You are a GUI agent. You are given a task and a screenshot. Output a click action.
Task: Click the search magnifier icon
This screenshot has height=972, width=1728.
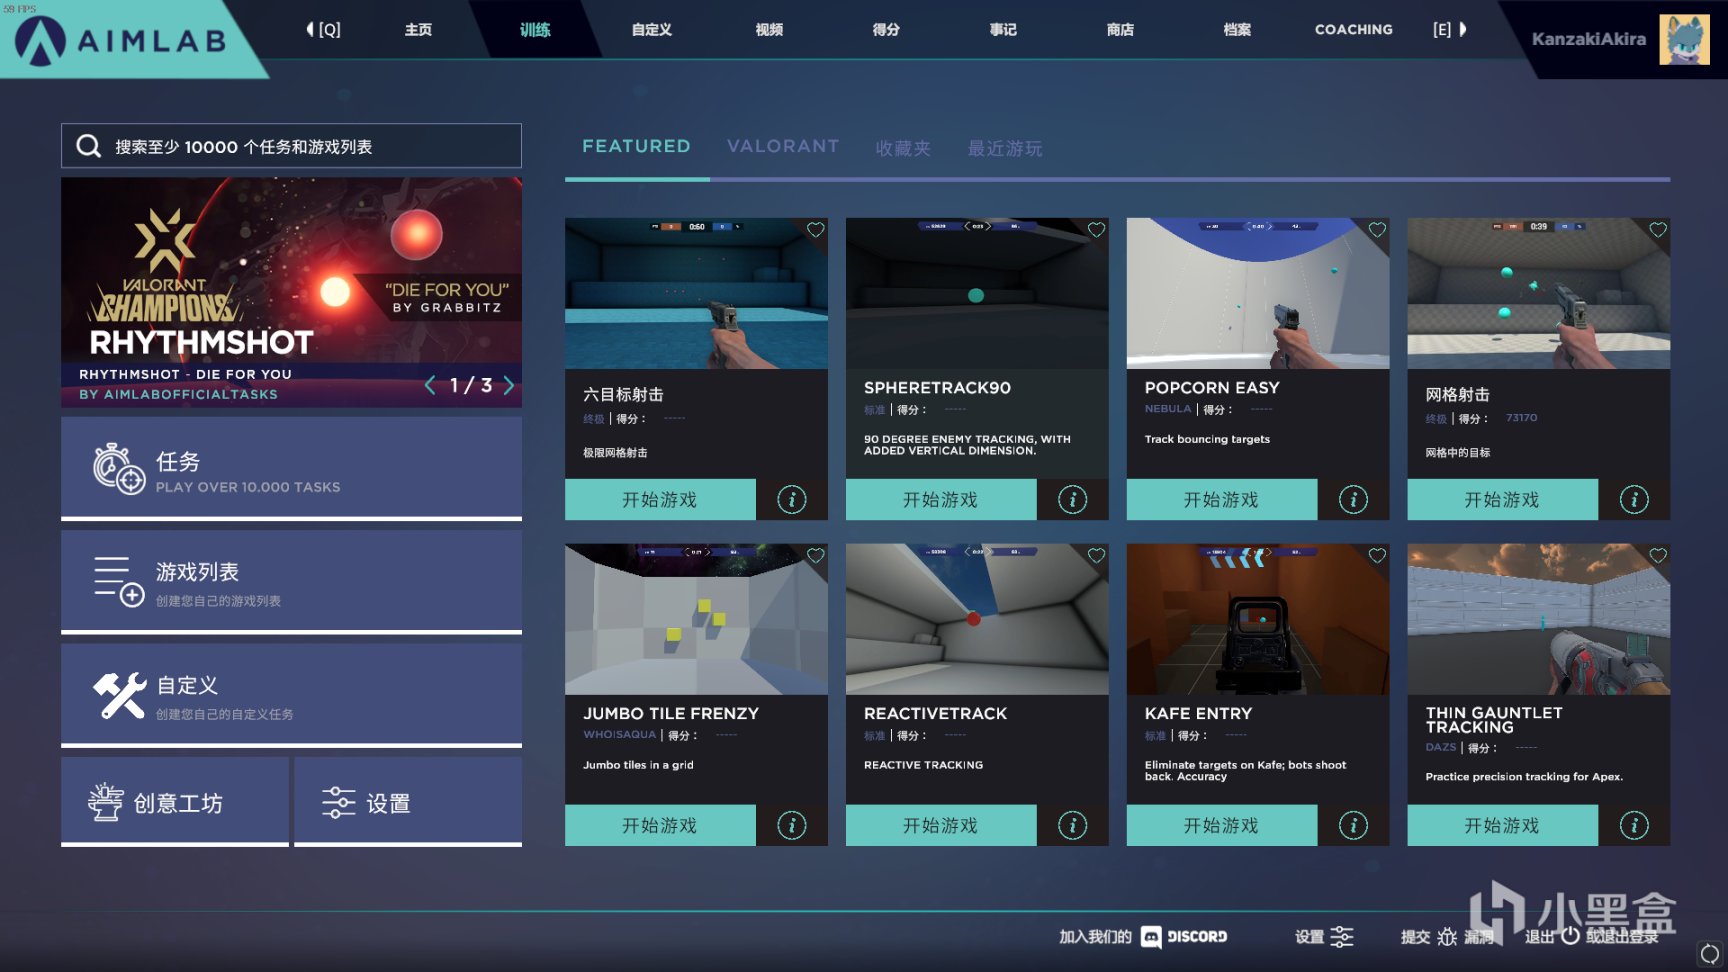(x=88, y=146)
